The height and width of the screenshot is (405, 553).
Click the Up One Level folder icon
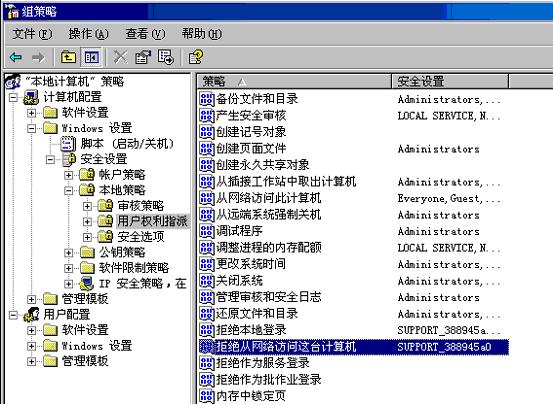point(68,57)
